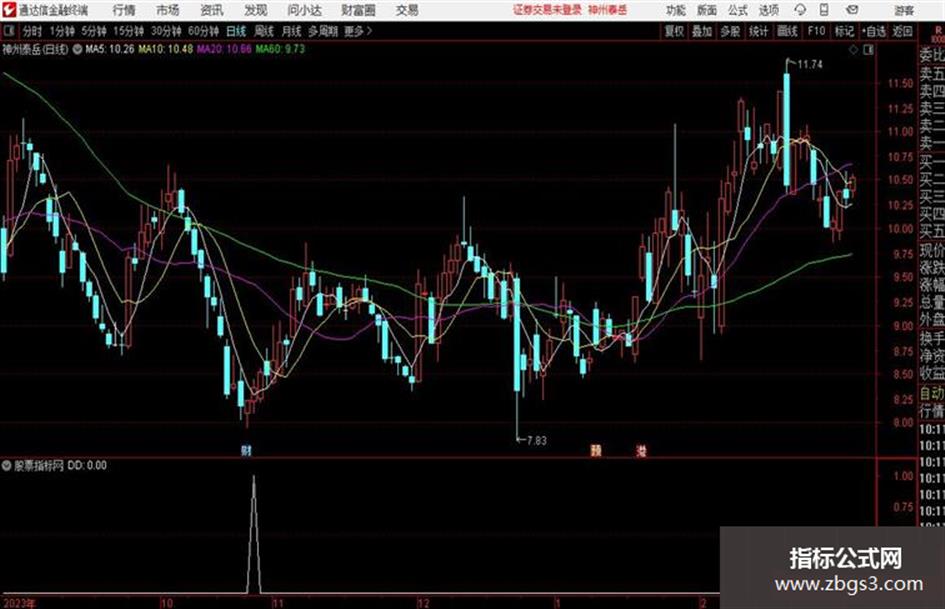Image resolution: width=945 pixels, height=609 pixels.
Task: Click the 2023年 label on the time axis
Action: pos(19,602)
